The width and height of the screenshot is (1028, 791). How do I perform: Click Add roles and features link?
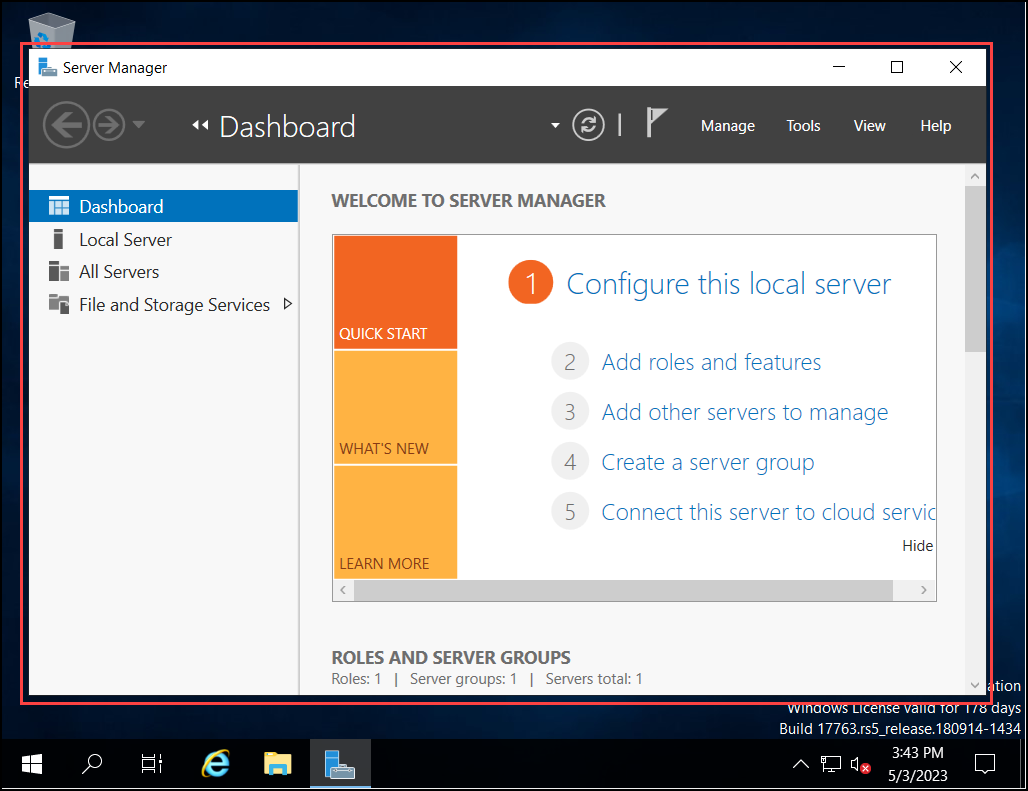(711, 362)
